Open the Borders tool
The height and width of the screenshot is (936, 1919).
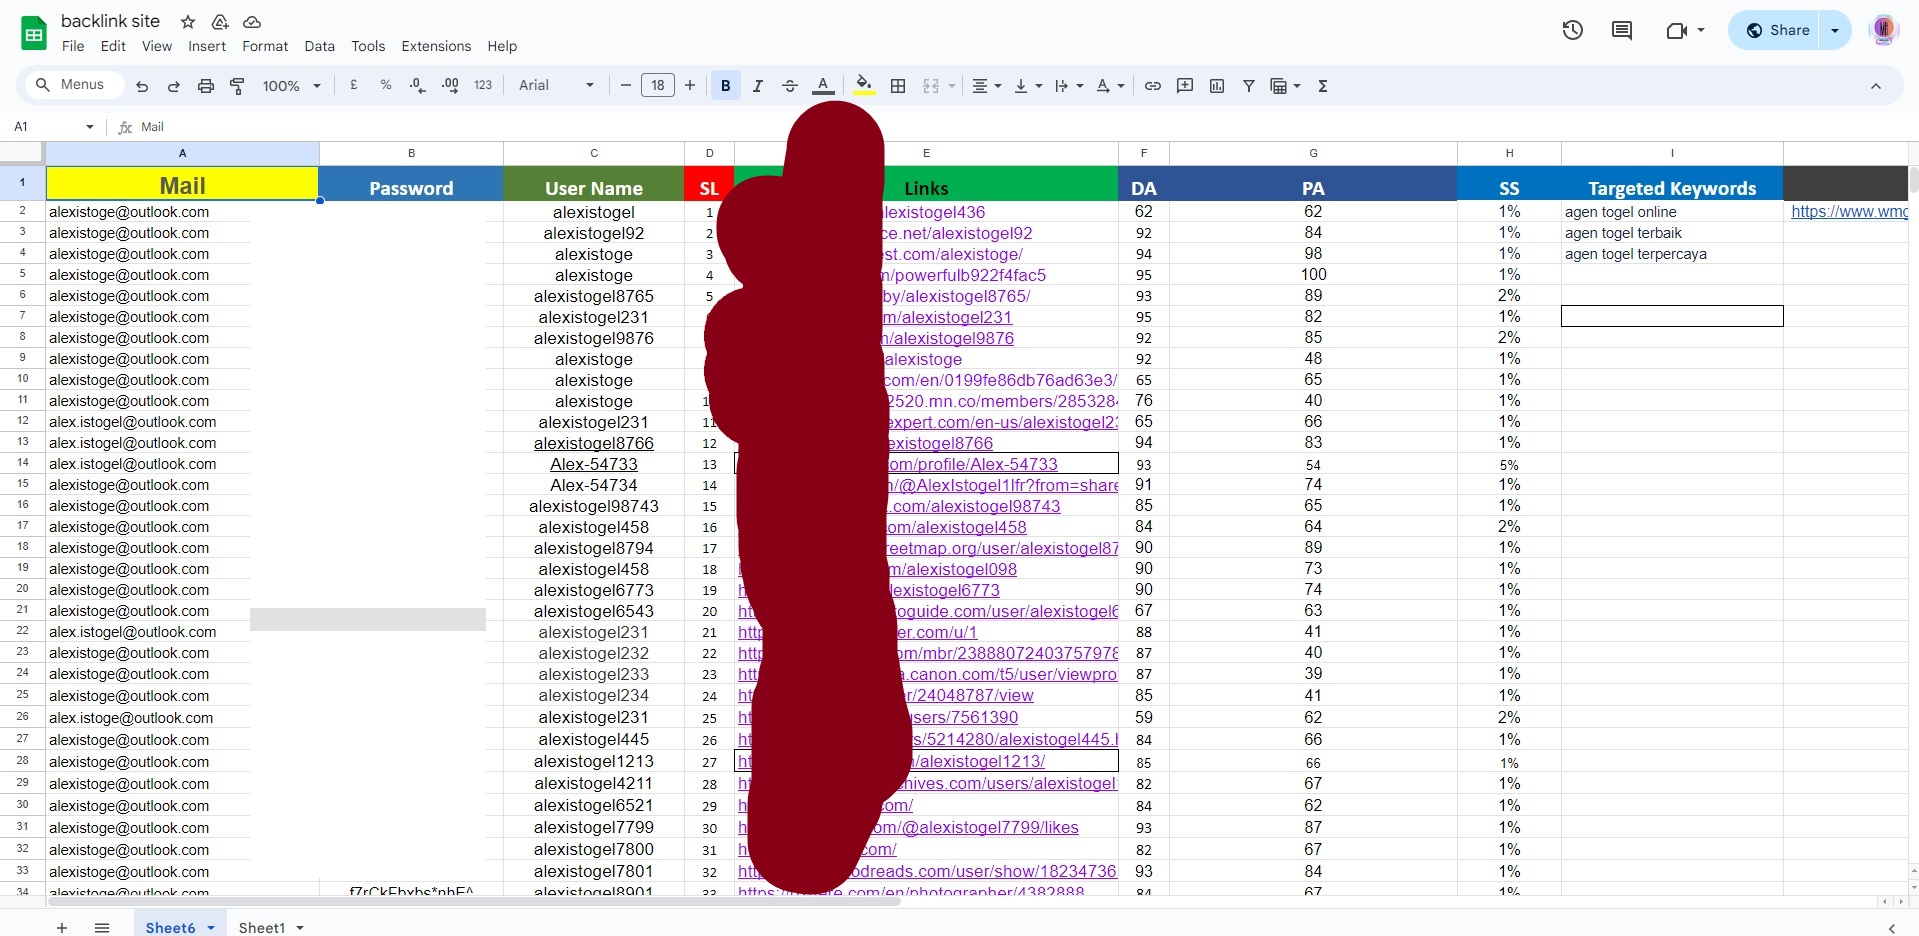coord(898,86)
